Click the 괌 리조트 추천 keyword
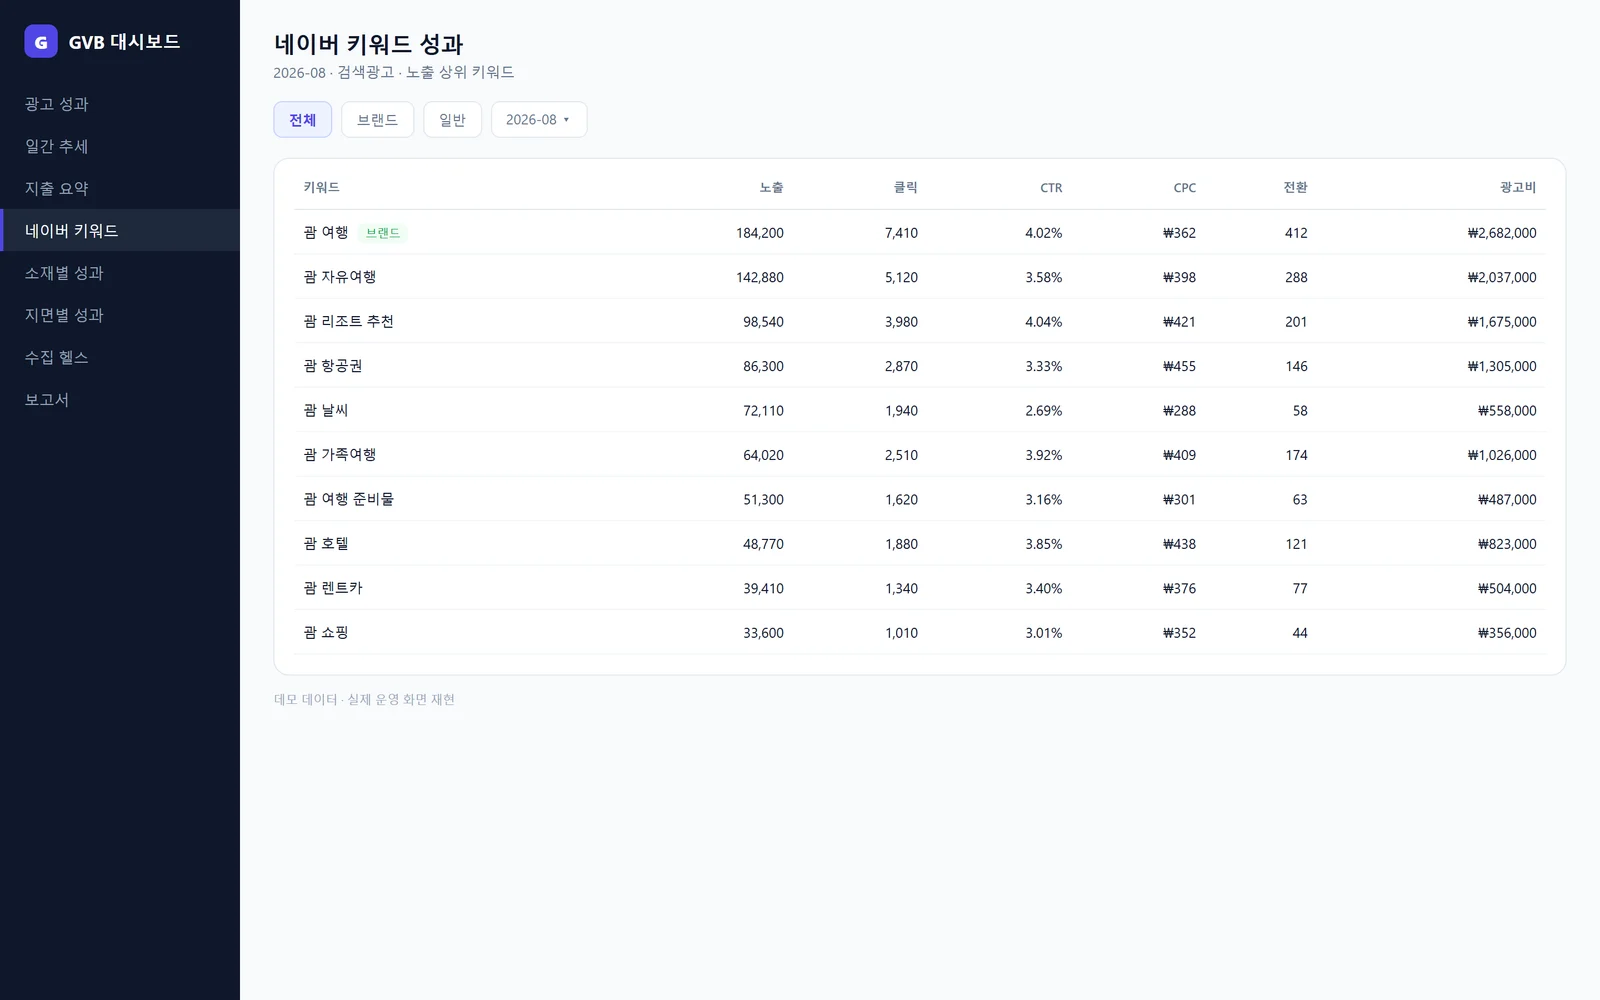Screen dimensions: 1600x1000 point(348,321)
